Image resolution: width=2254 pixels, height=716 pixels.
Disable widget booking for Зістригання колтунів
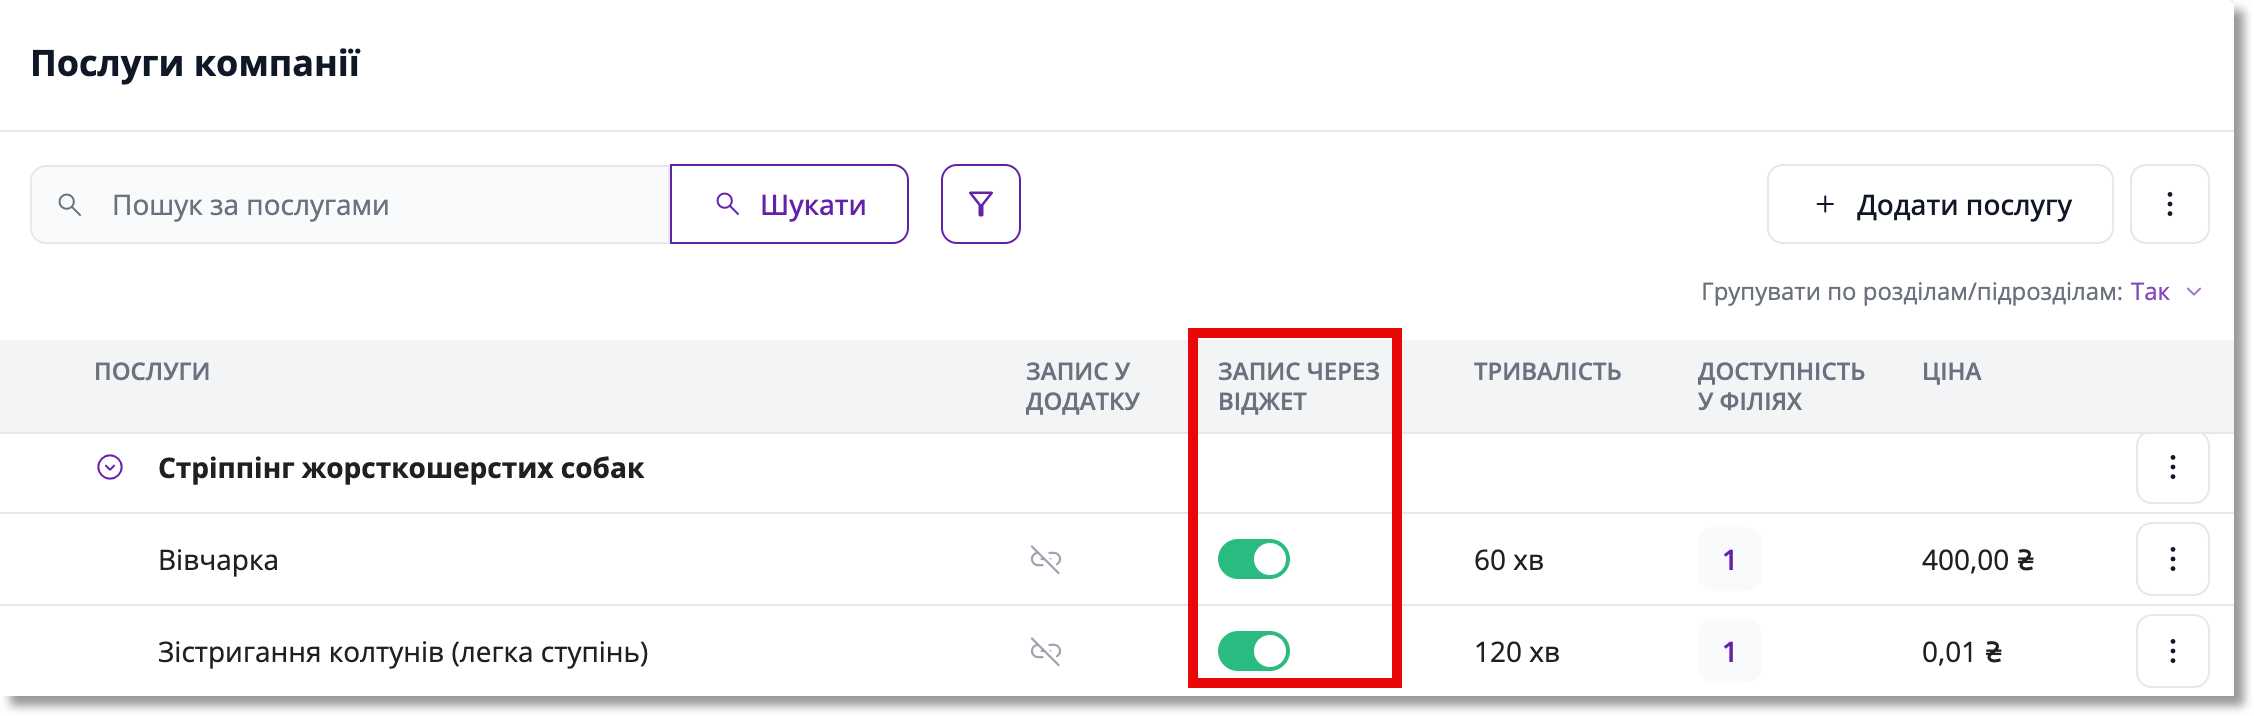1253,651
